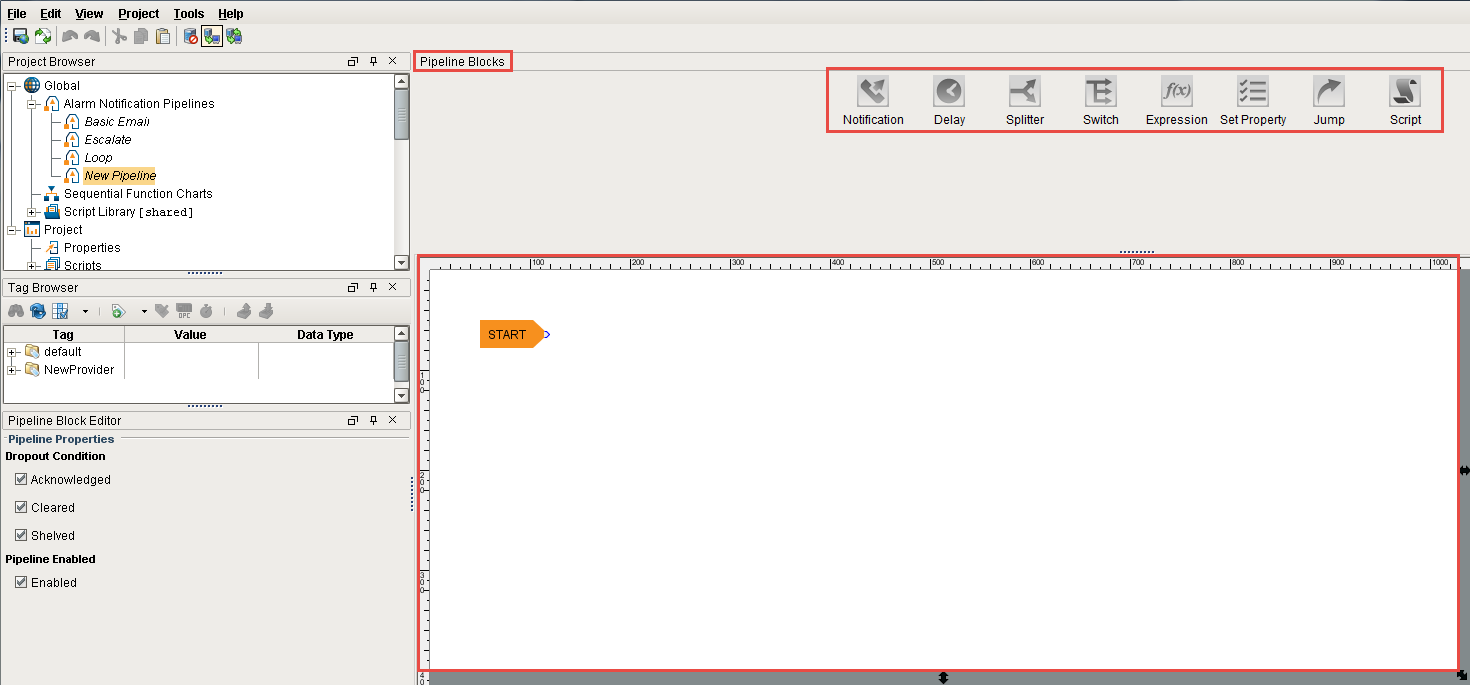Open the Tools menu
The image size is (1470, 685).
(188, 13)
